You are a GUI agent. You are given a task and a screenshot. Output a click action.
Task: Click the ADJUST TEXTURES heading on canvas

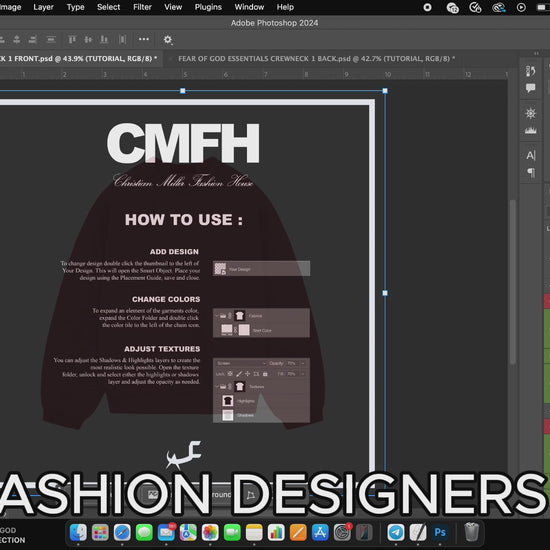tap(162, 349)
